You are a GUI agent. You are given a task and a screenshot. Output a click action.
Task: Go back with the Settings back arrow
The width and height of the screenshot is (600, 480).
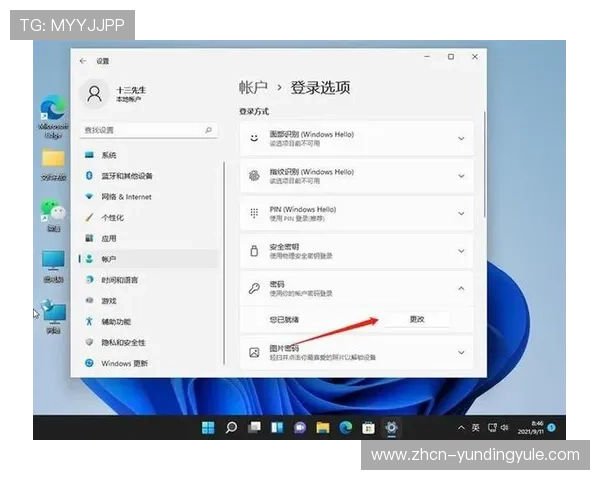[83, 61]
